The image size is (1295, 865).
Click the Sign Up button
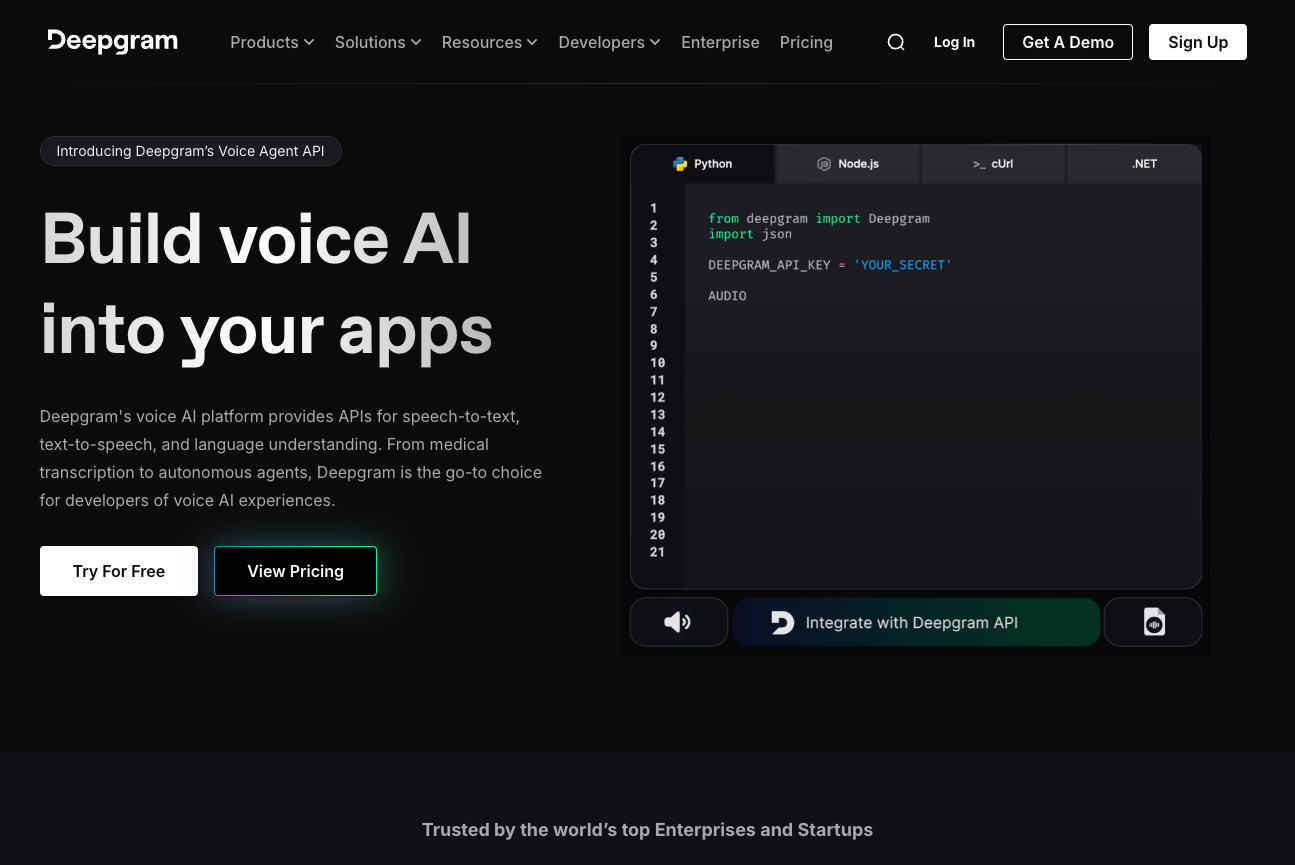(x=1198, y=42)
